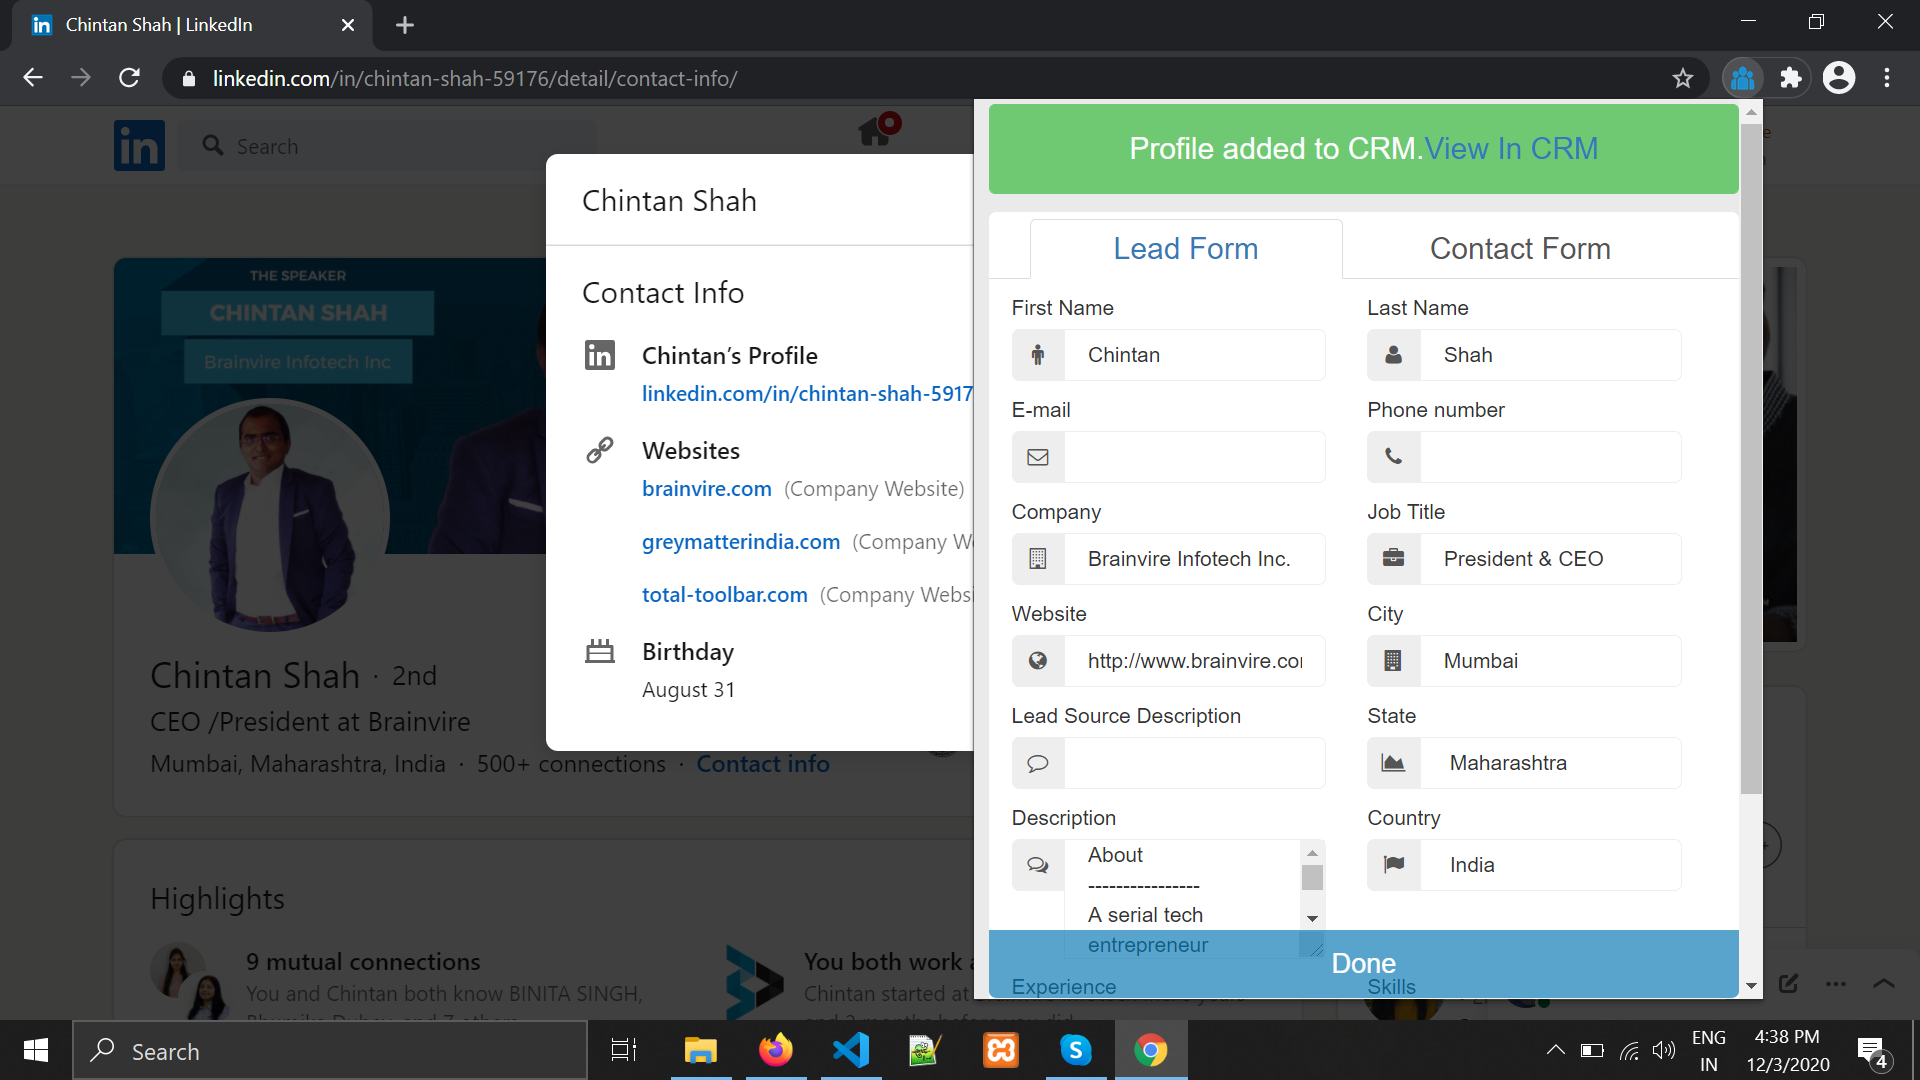Click the person icon beside First Name

click(1038, 355)
